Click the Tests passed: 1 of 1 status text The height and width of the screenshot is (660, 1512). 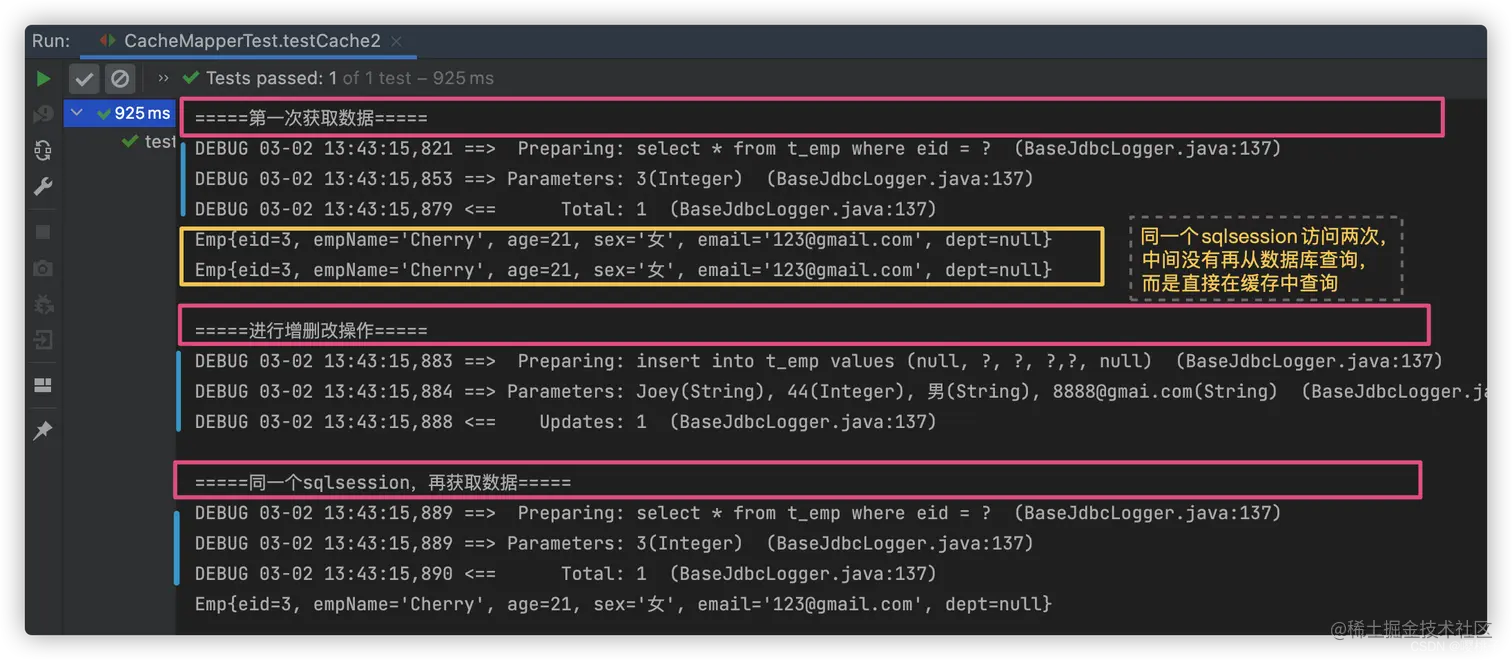[x=350, y=78]
